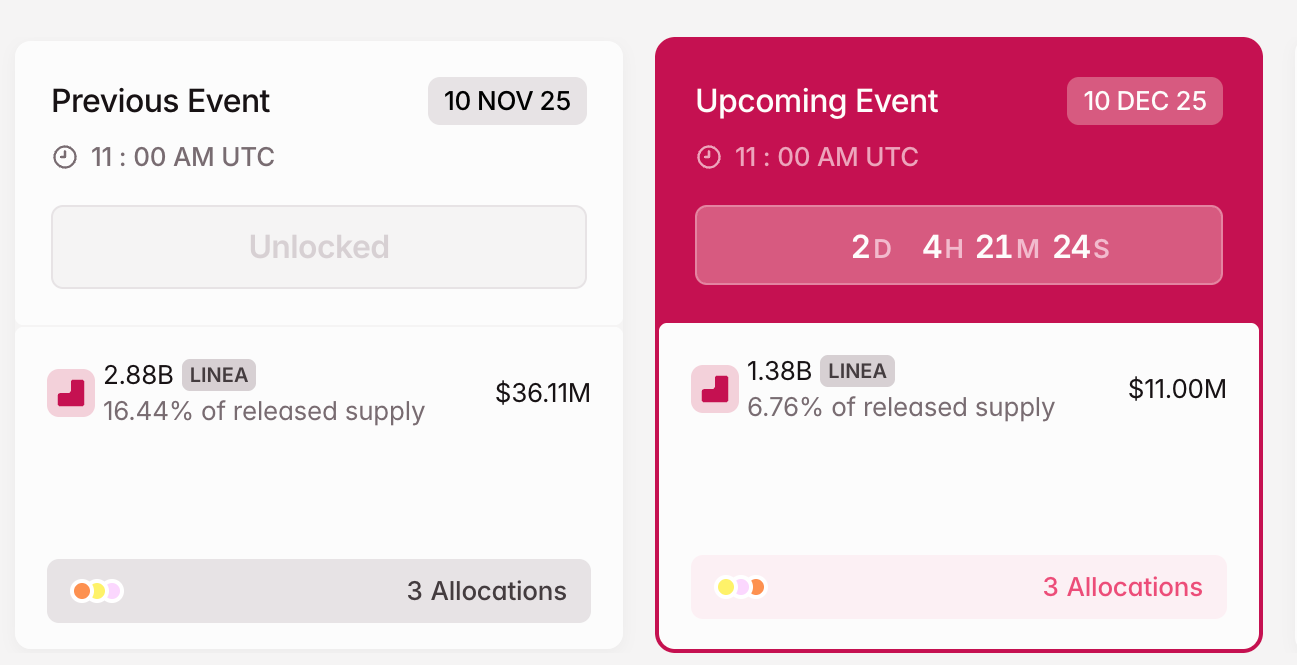Click the yellow allocation dot on Upcoming Event

727,587
